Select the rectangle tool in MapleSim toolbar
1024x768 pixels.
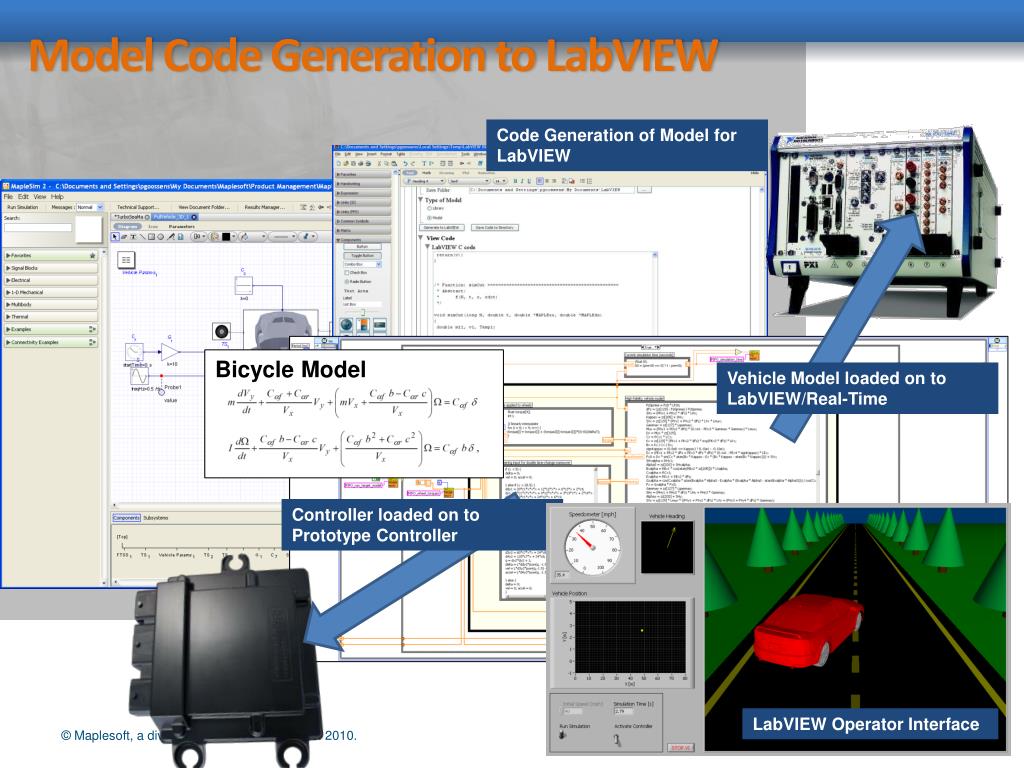(x=152, y=236)
